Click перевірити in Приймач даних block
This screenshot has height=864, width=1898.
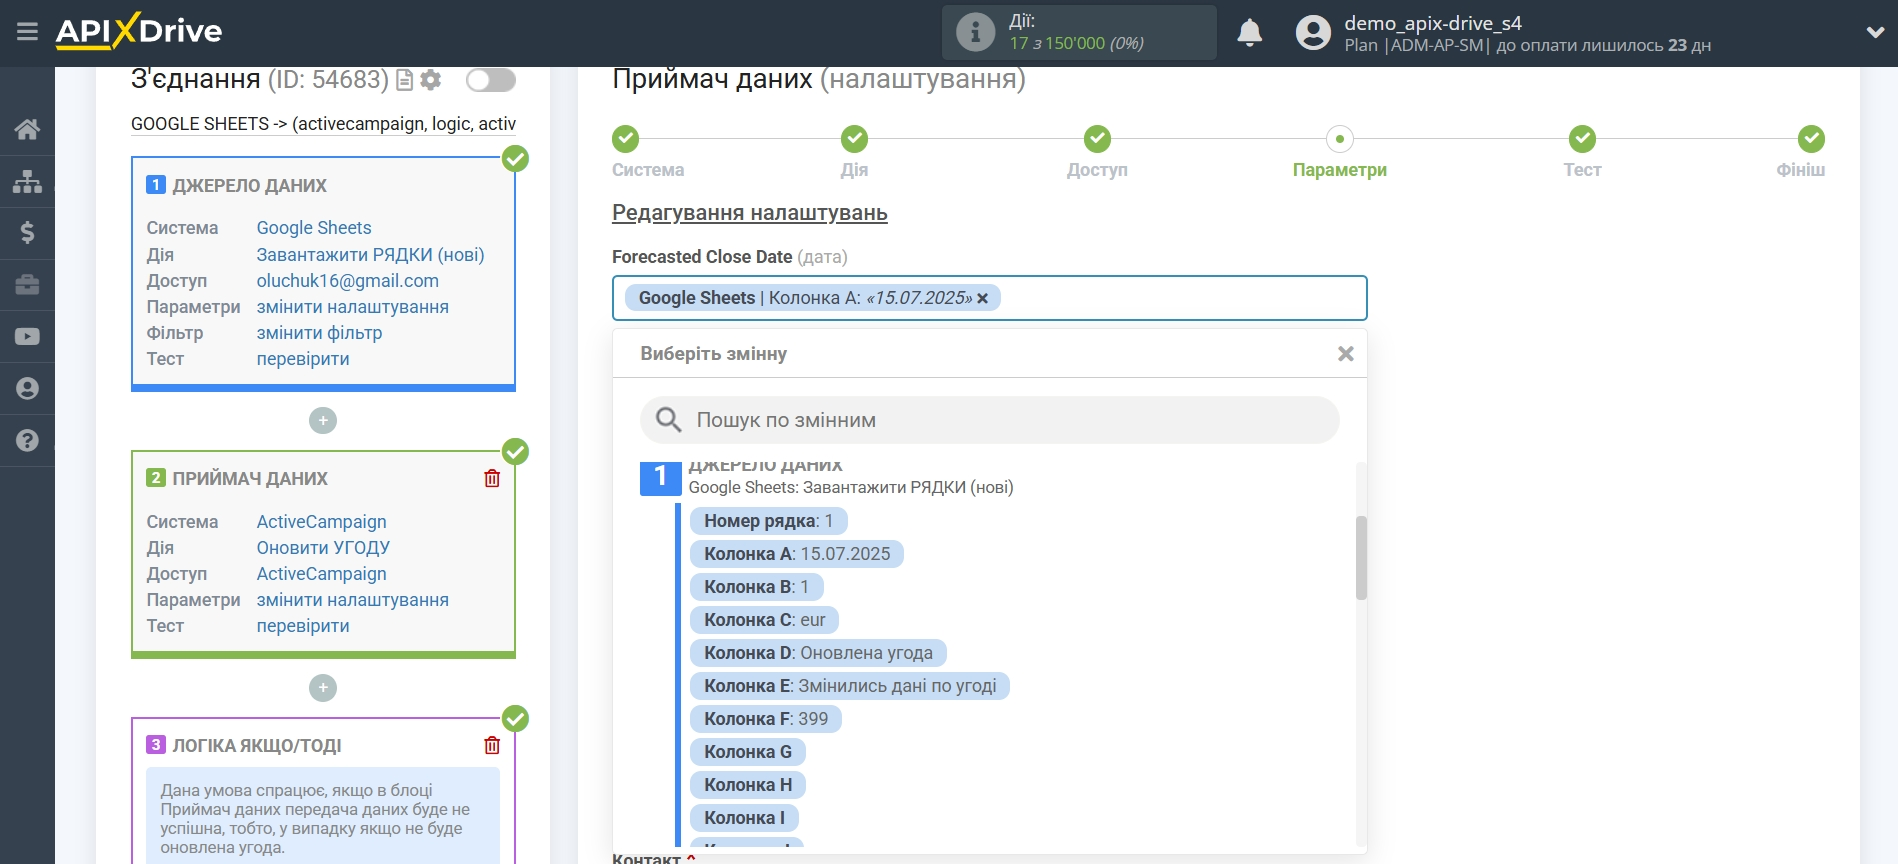pyautogui.click(x=303, y=626)
